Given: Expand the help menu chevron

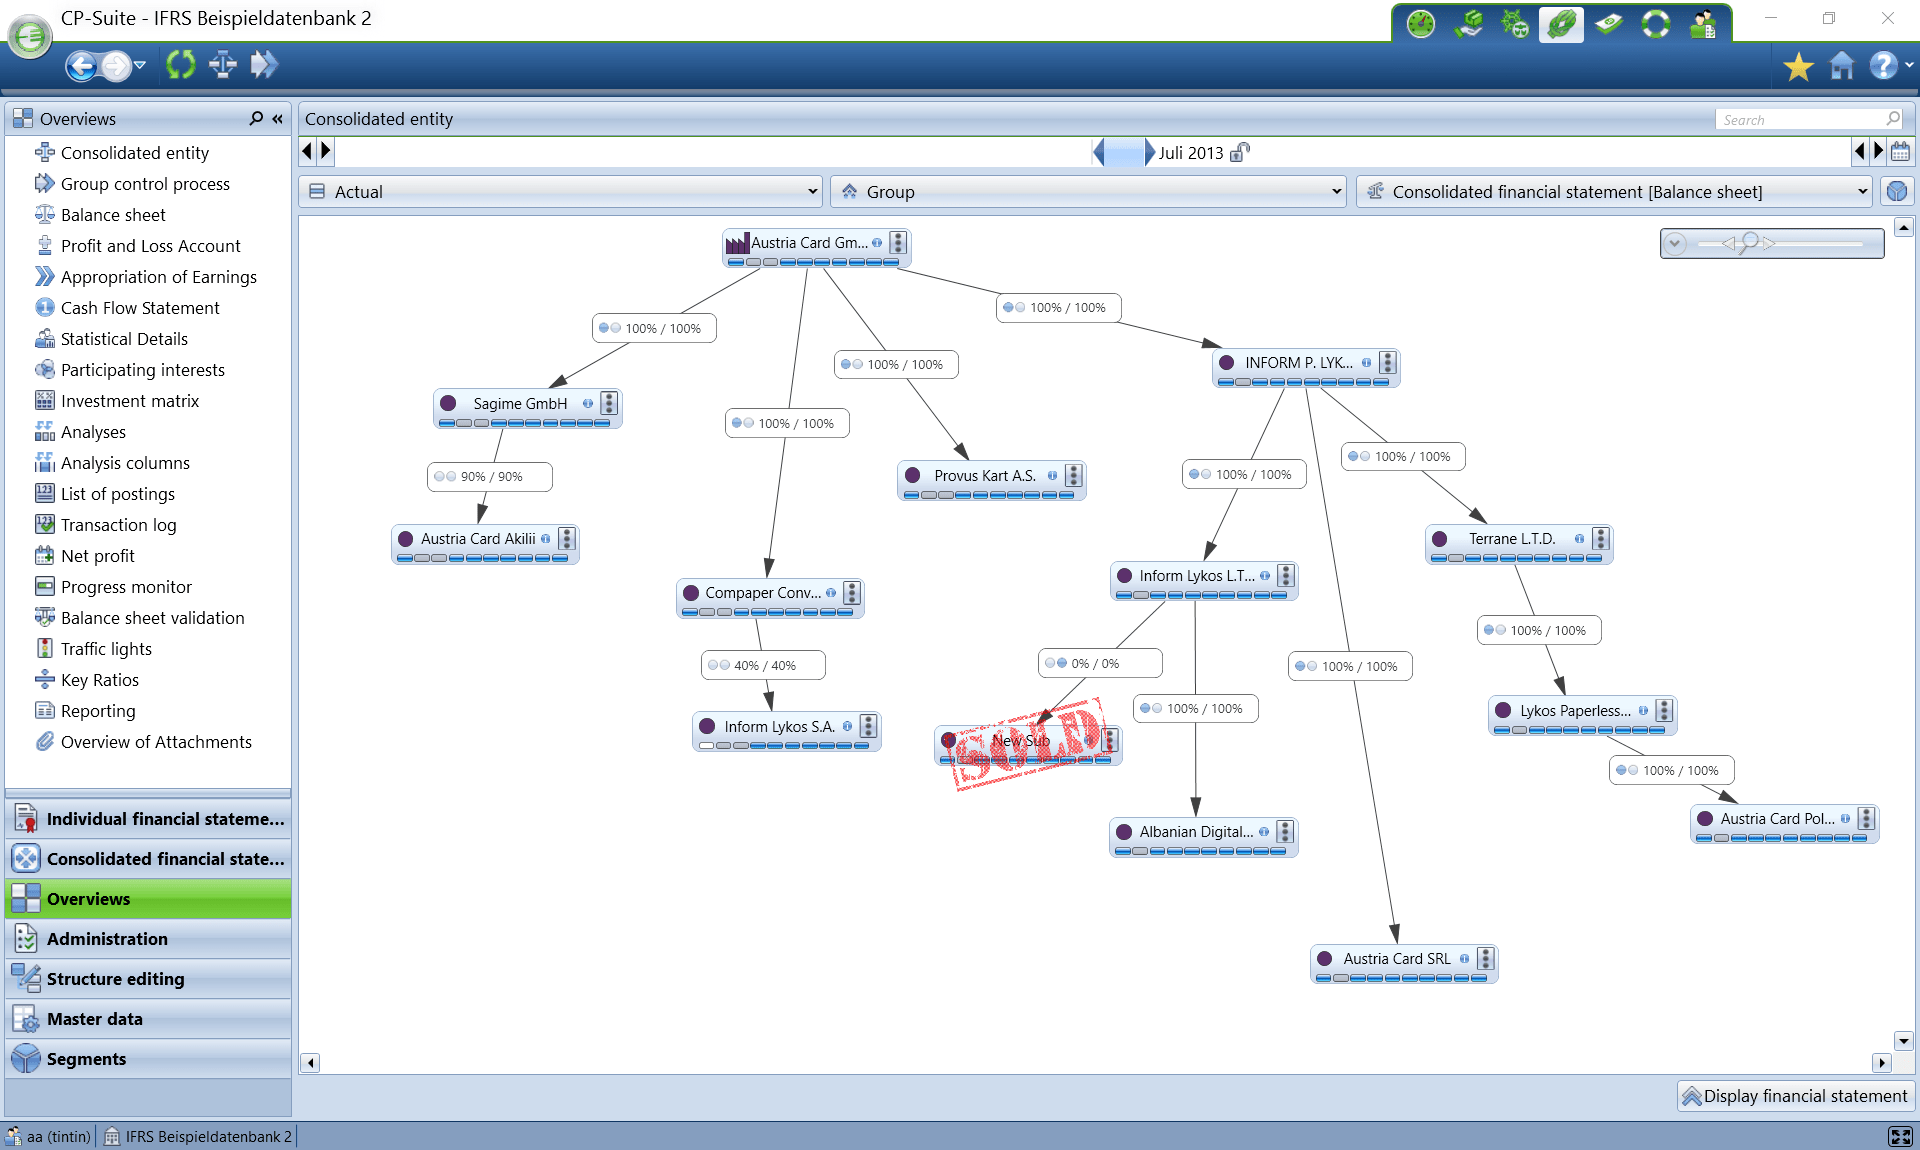Looking at the screenshot, I should 1909,66.
